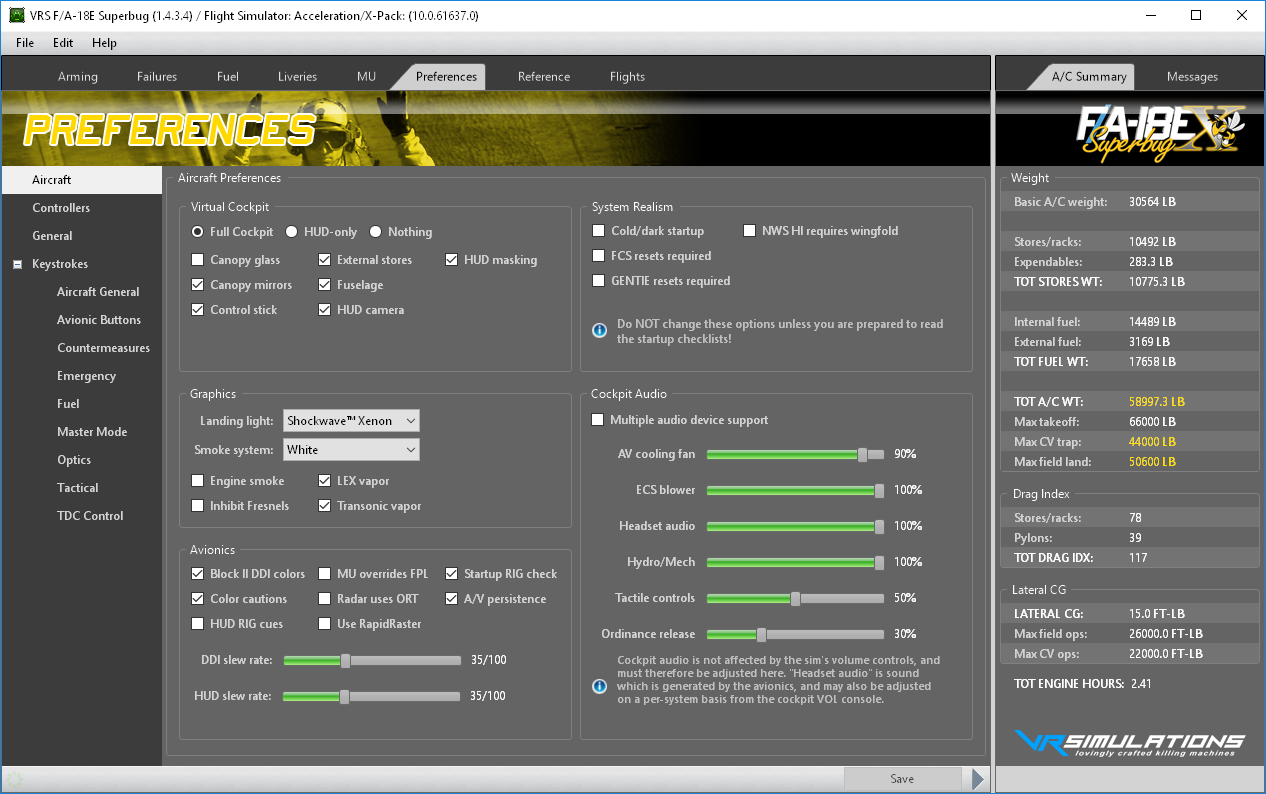Click the VRS app icon in title bar
Image resolution: width=1266 pixels, height=794 pixels.
[x=16, y=15]
